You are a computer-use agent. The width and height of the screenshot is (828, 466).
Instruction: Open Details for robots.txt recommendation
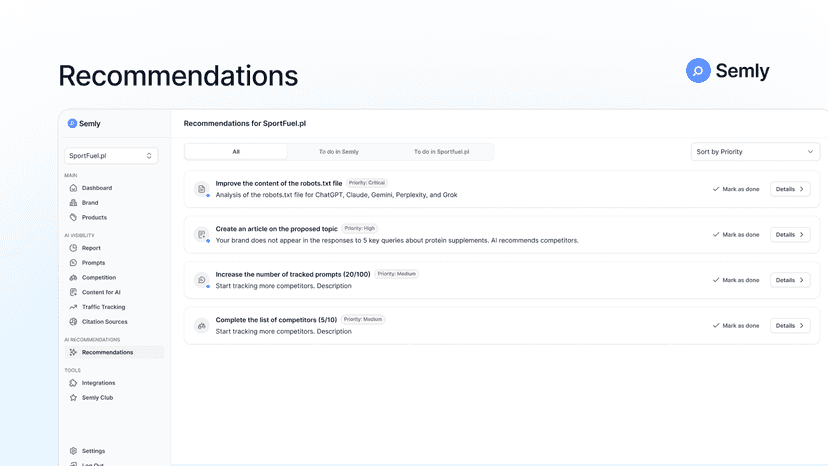coord(790,190)
